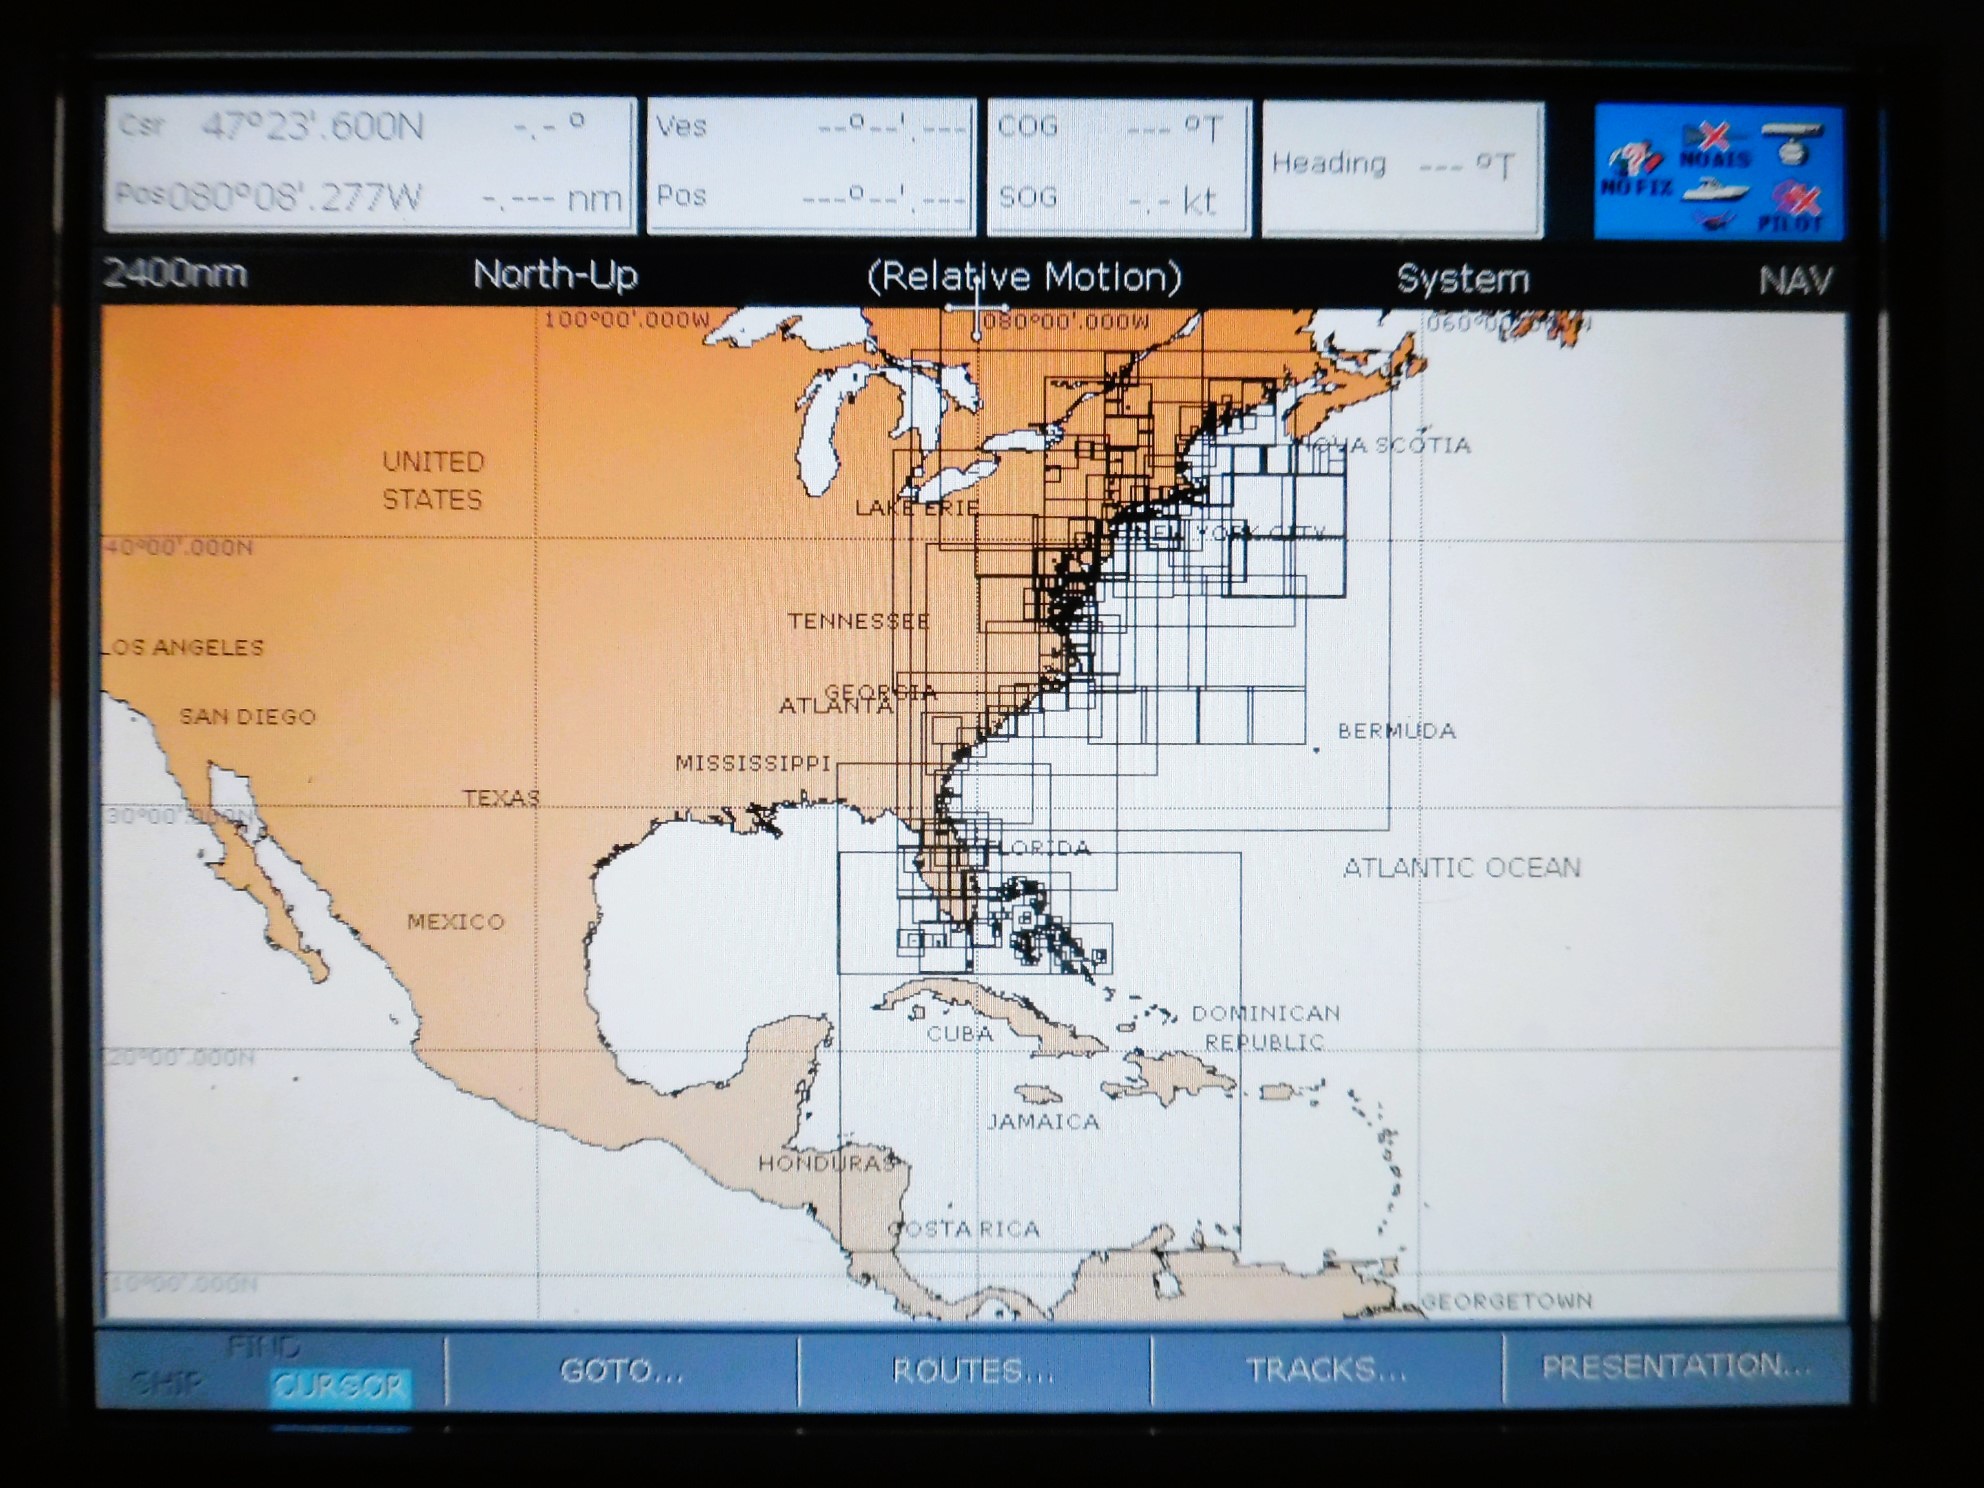The height and width of the screenshot is (1488, 1984).
Task: Open the ROUTES... softkey menu
Action: coord(974,1370)
